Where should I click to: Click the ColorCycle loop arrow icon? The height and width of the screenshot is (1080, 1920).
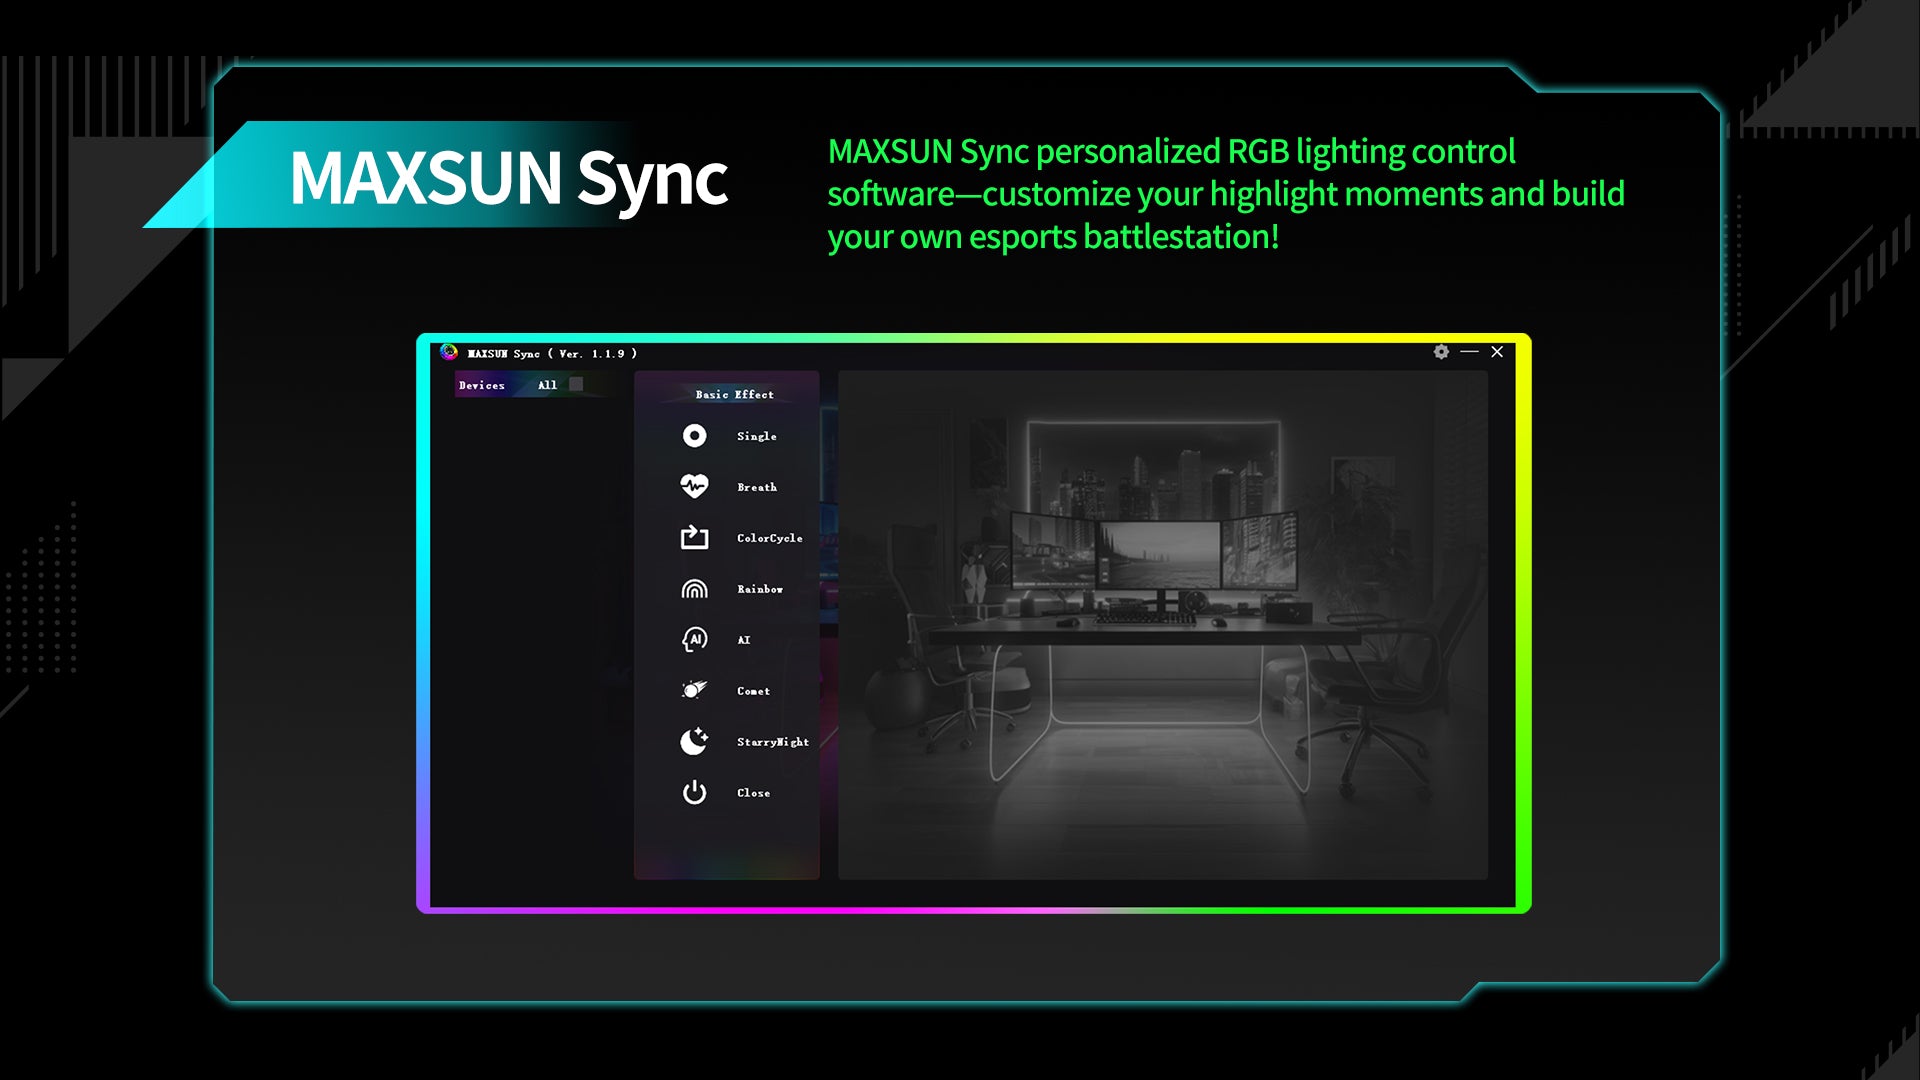point(694,538)
